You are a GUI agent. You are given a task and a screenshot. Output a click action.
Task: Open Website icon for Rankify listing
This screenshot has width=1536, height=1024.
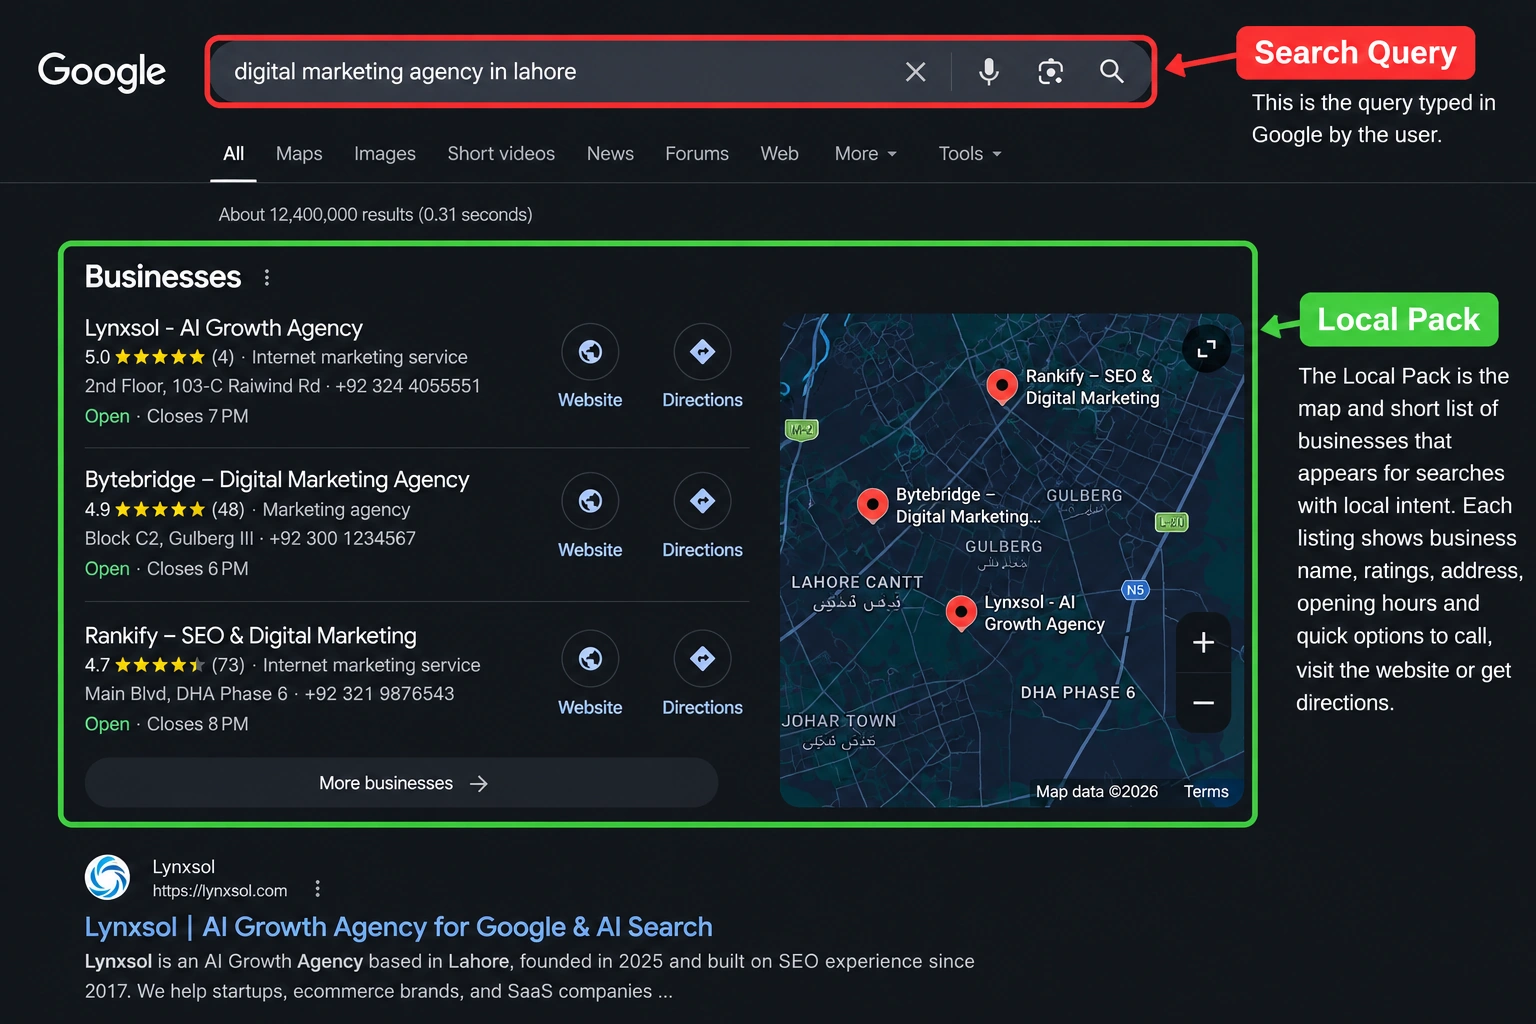[590, 659]
